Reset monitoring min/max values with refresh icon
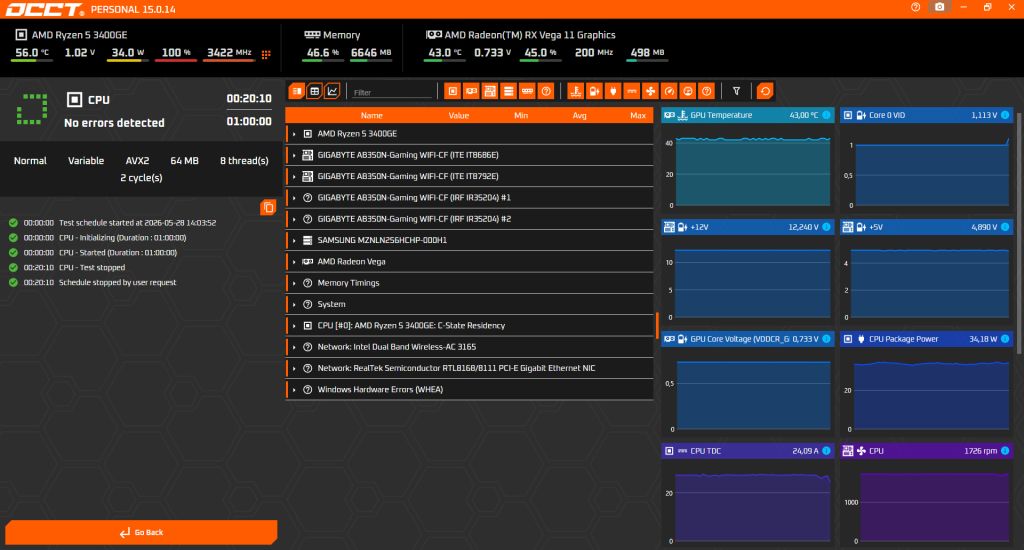Screen dimensions: 1024x550 (x=765, y=91)
